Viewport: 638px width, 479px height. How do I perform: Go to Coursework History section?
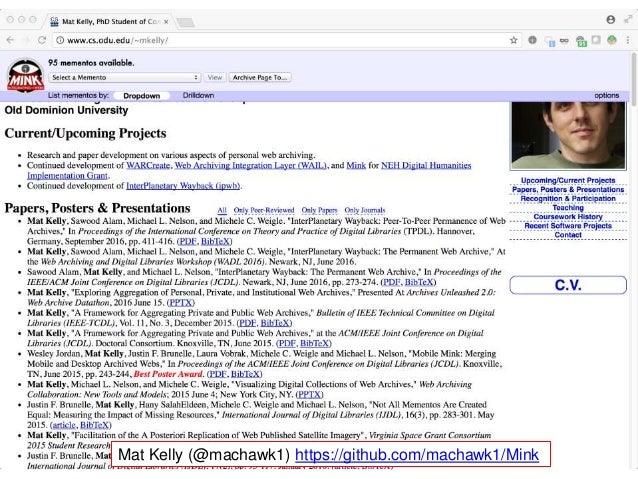pos(568,217)
